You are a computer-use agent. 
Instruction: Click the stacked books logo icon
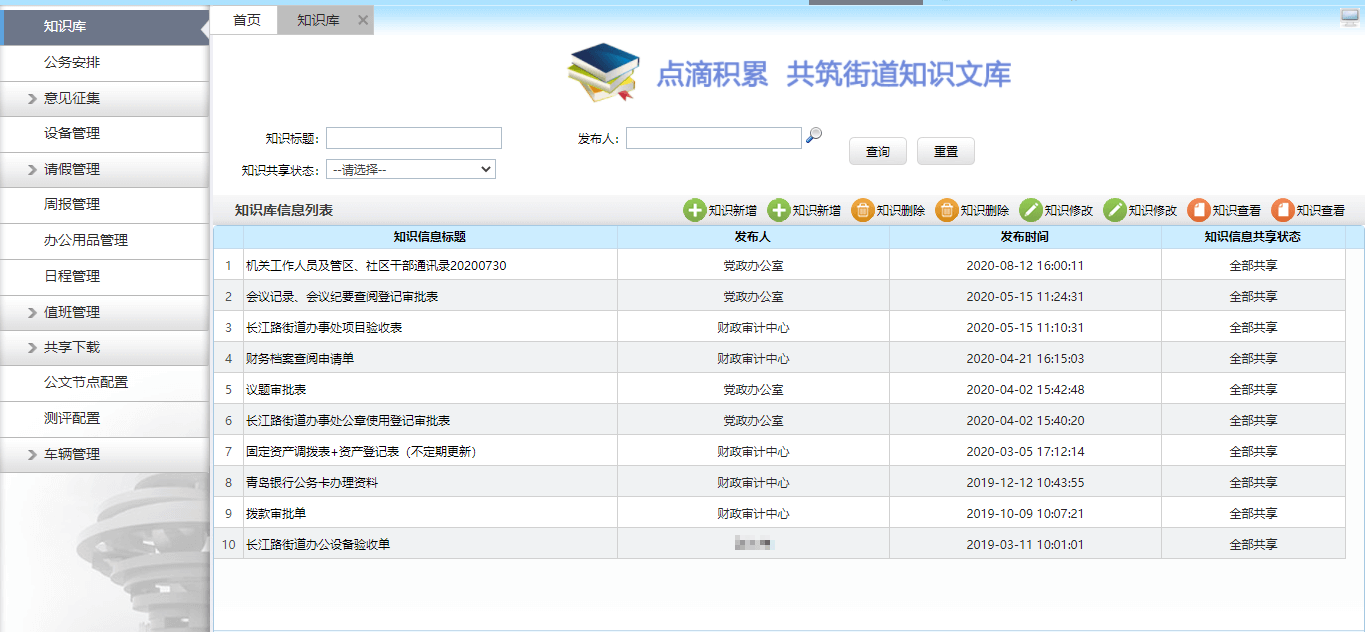tap(603, 73)
